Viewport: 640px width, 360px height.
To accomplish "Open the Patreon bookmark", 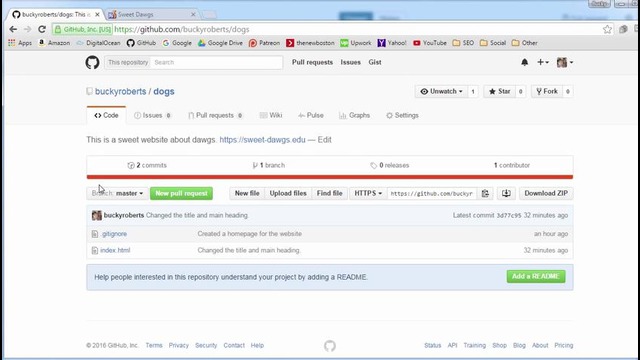I will (264, 43).
